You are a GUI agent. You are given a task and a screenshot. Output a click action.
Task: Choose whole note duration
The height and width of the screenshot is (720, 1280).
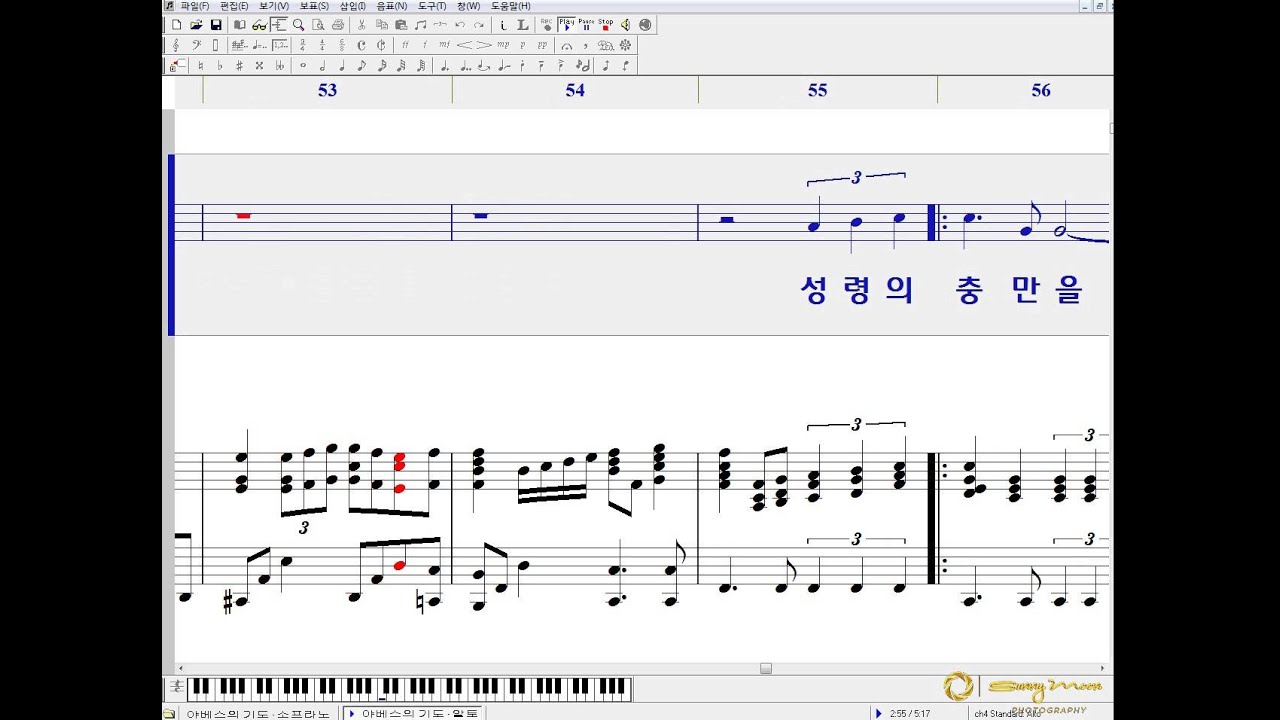pyautogui.click(x=303, y=65)
